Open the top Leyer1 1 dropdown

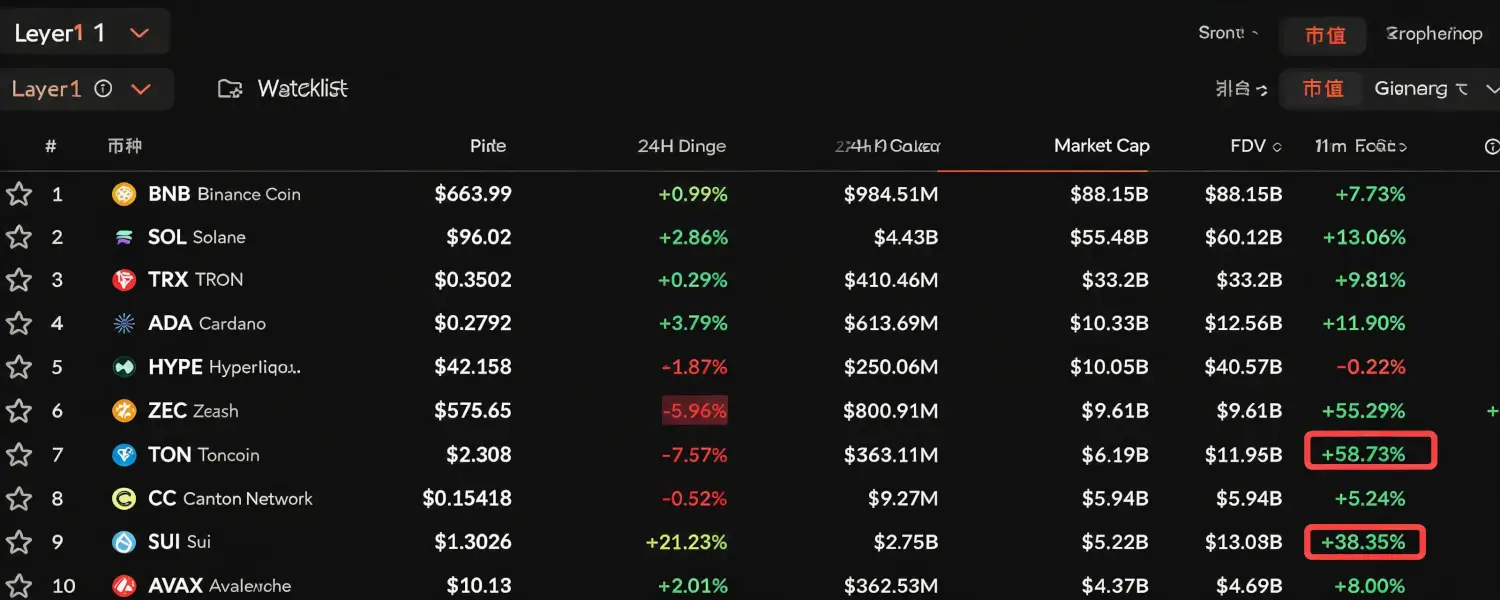click(84, 32)
